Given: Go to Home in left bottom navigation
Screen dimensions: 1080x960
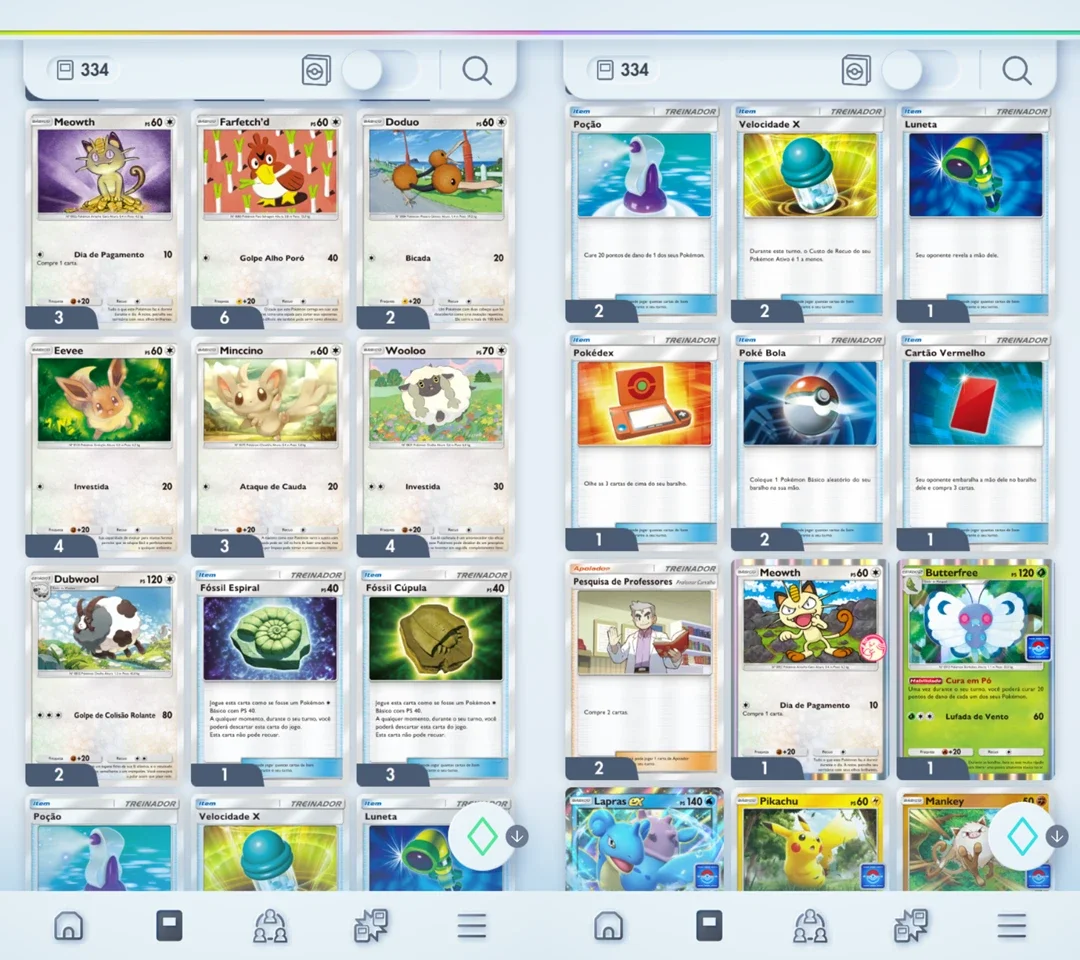Looking at the screenshot, I should coord(69,926).
